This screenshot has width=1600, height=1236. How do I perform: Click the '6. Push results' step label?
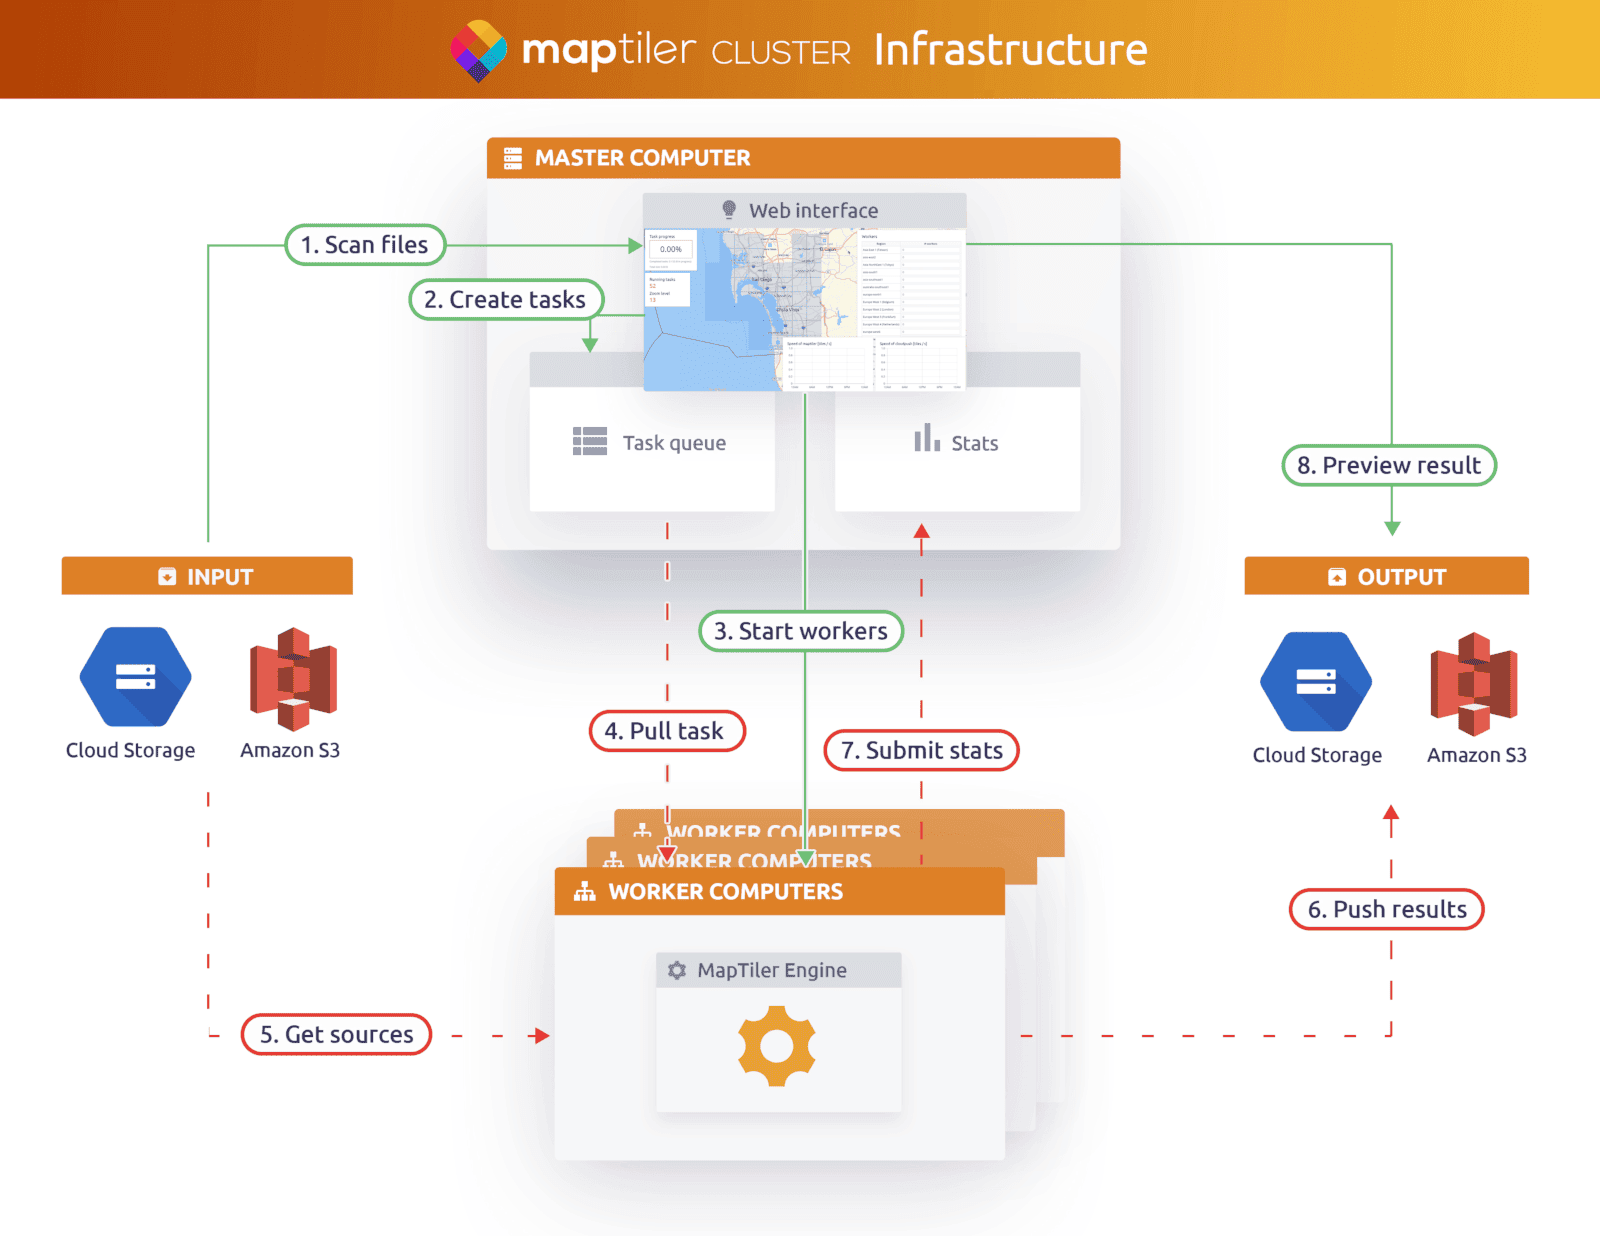pos(1386,909)
